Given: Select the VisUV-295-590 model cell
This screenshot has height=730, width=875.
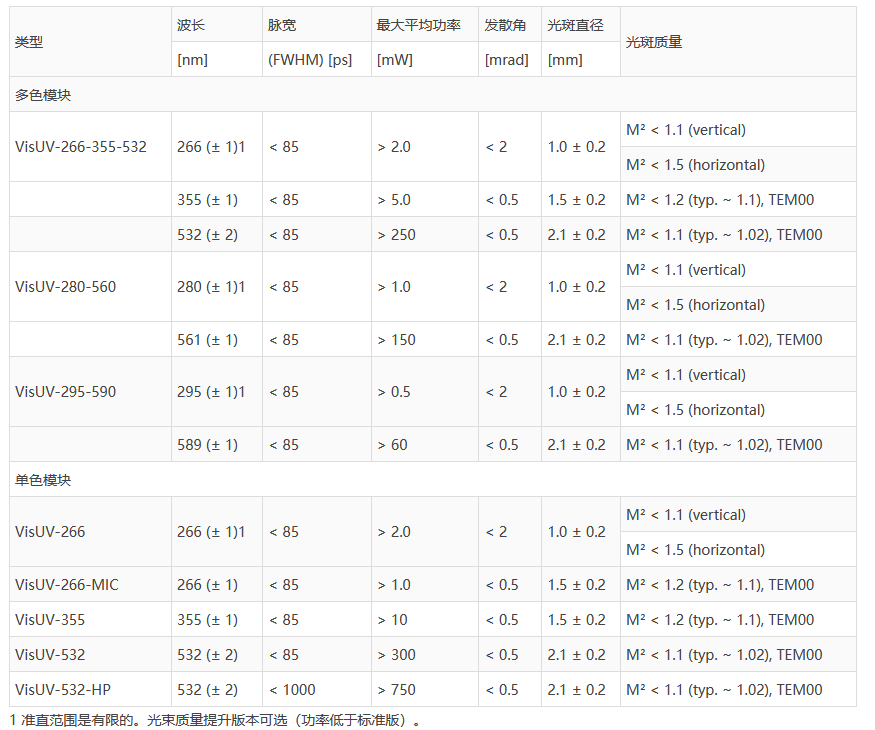Looking at the screenshot, I should click(66, 392).
